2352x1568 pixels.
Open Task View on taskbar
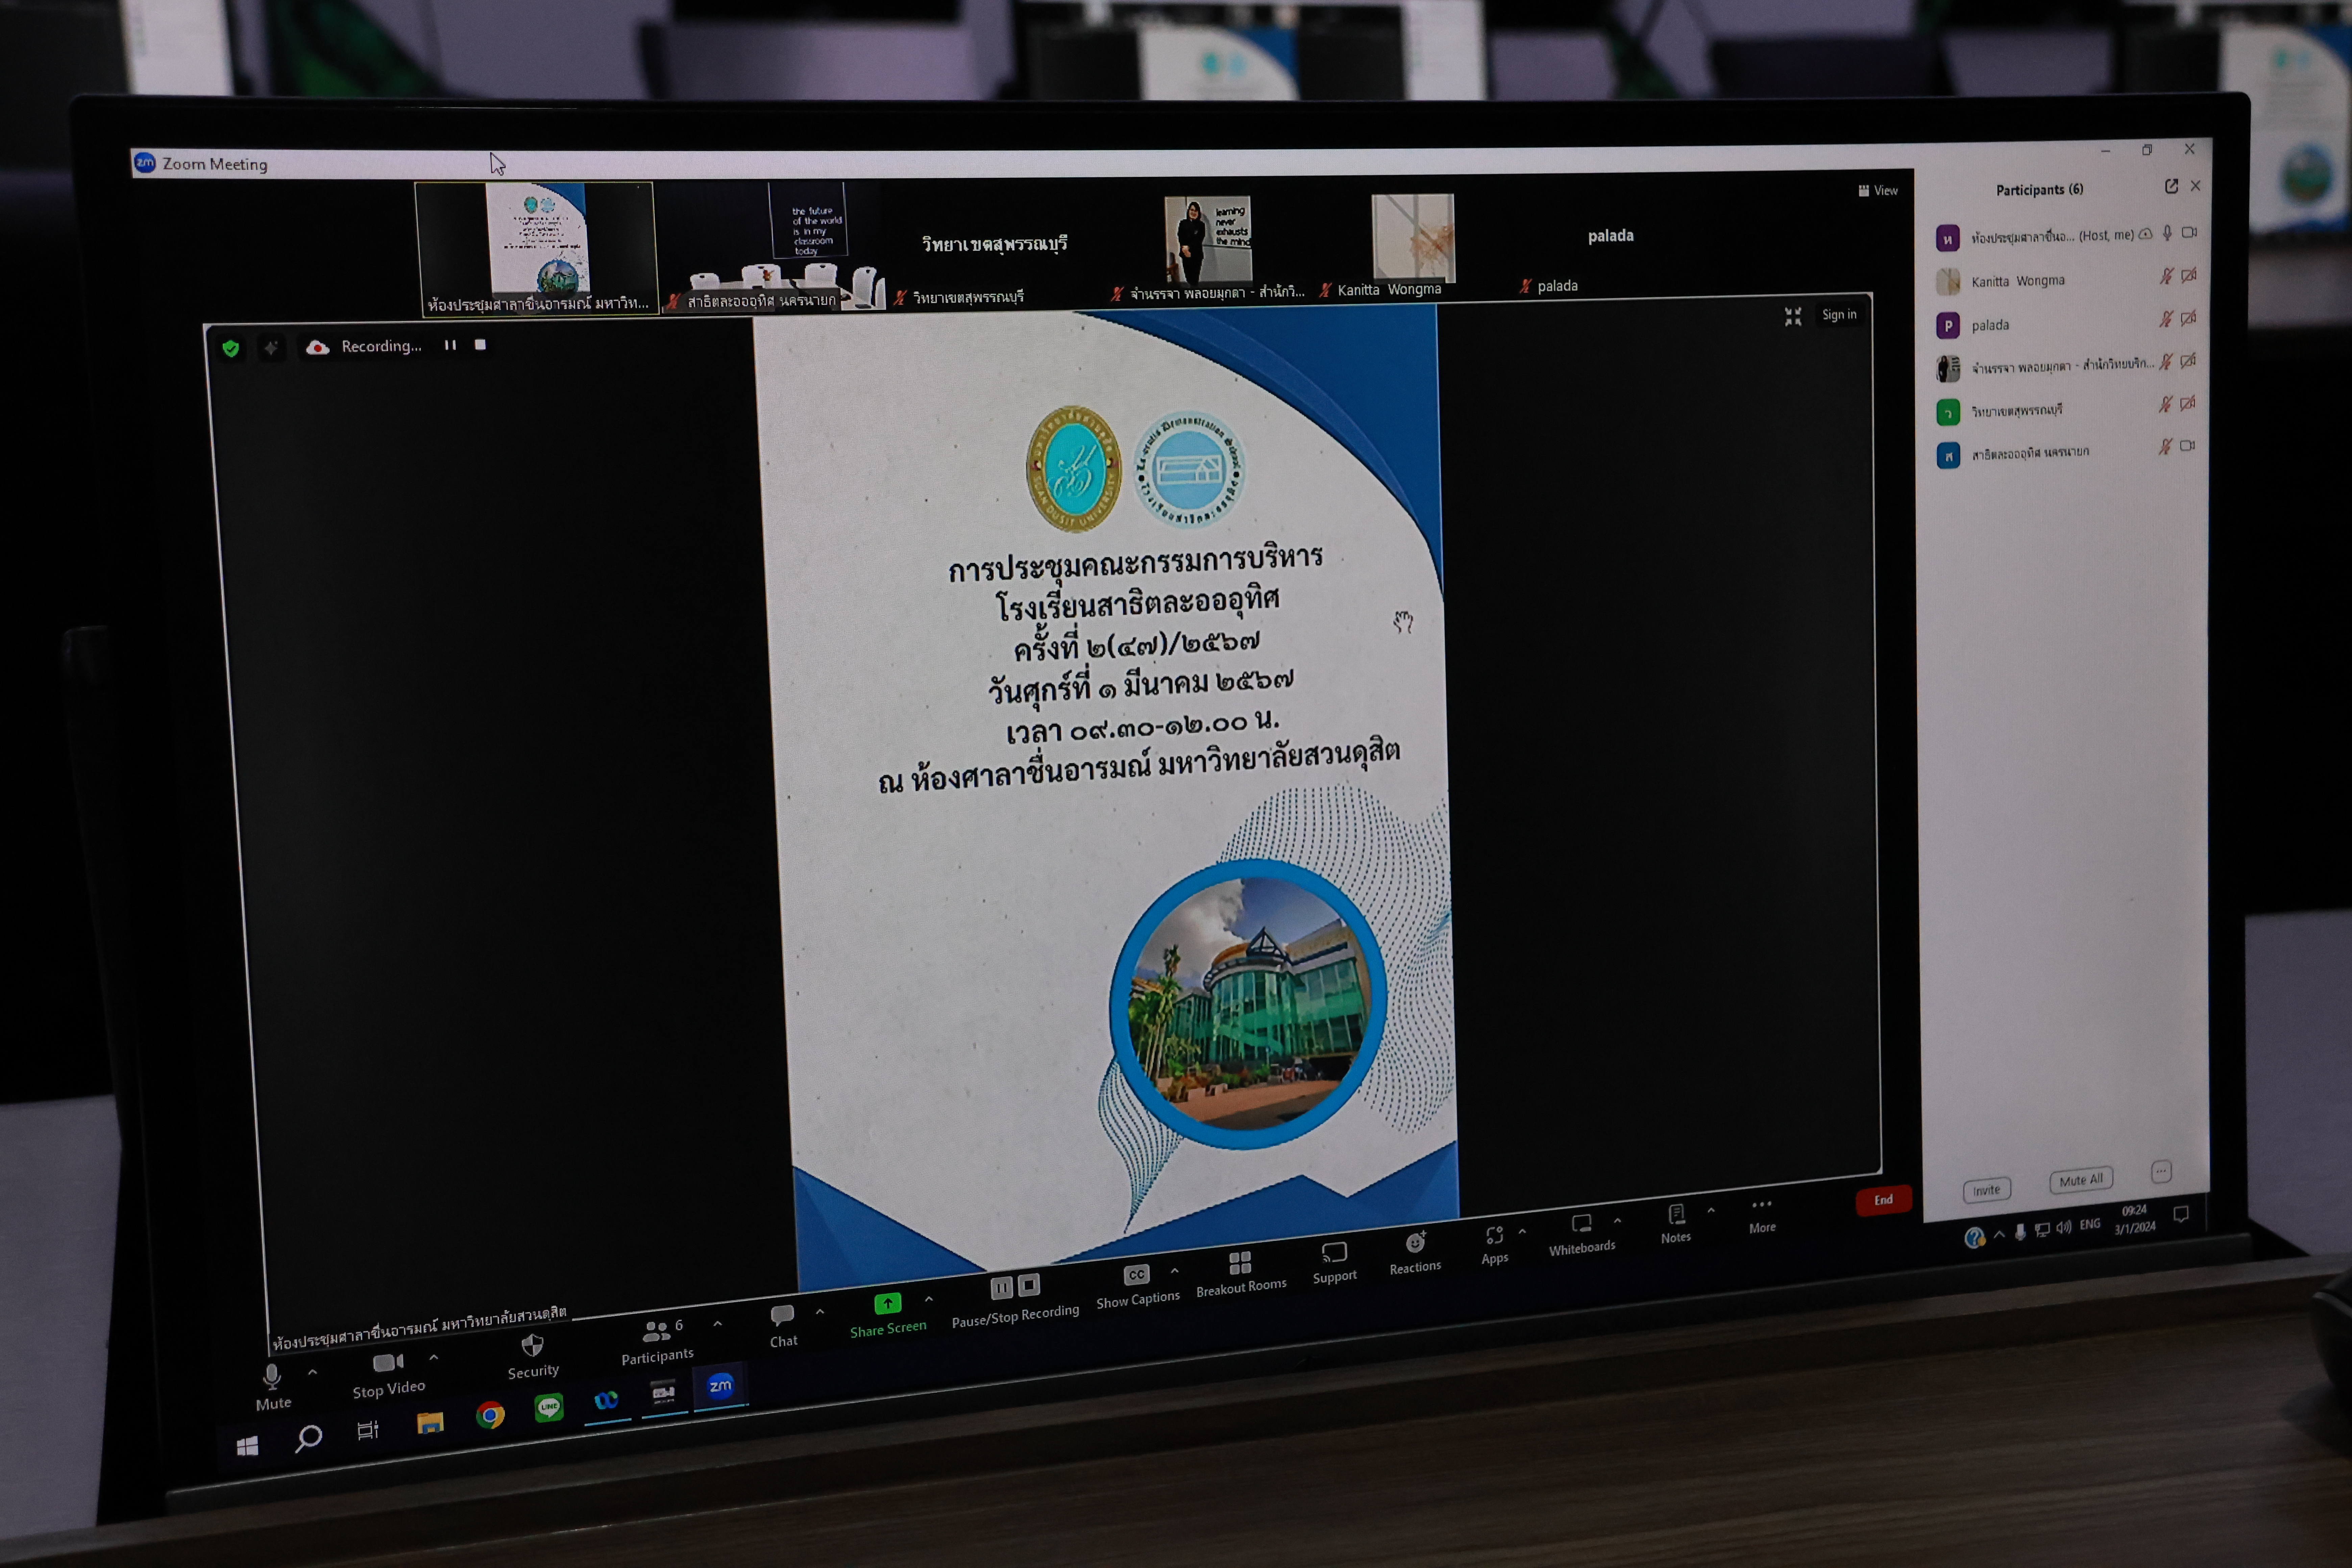(368, 1430)
